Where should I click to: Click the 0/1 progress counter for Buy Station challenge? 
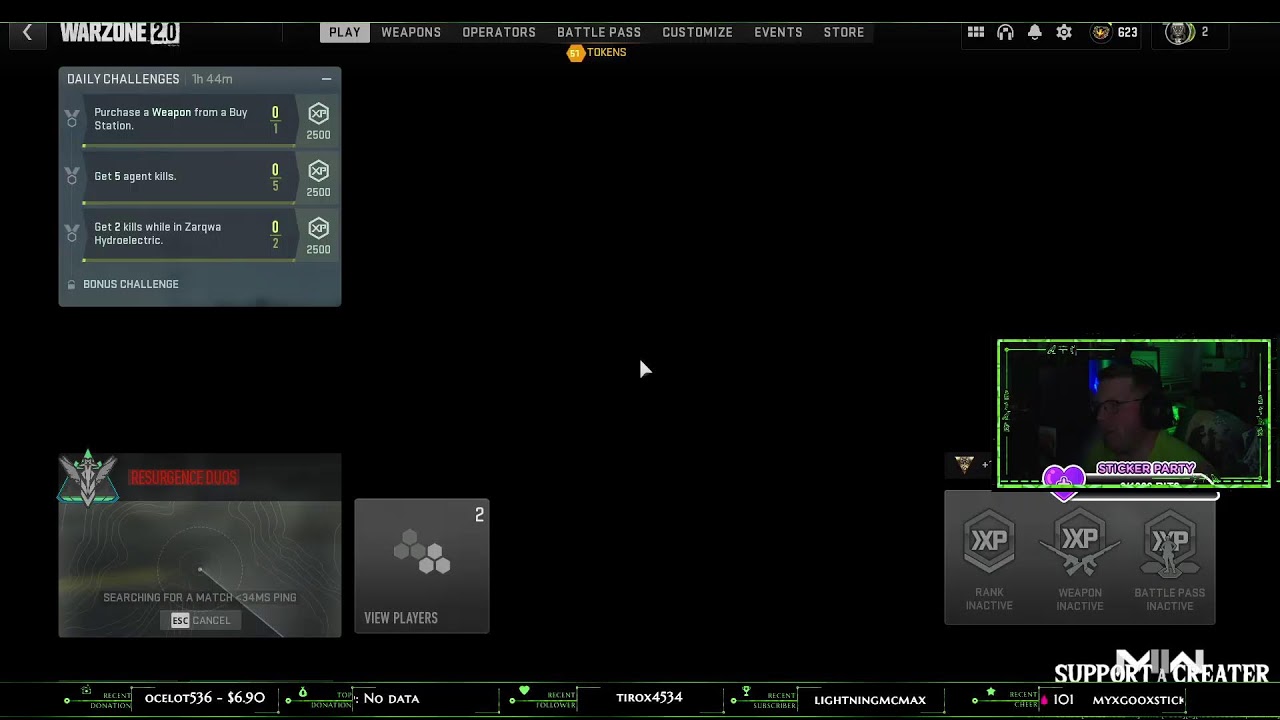coord(275,120)
